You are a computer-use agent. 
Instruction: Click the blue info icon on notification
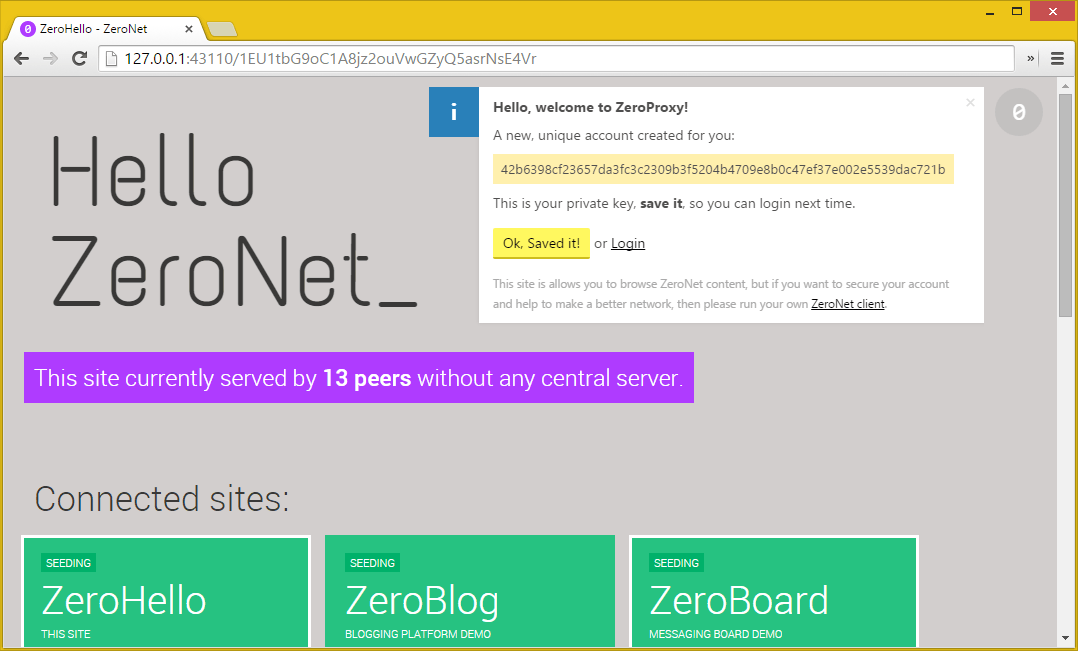point(454,112)
